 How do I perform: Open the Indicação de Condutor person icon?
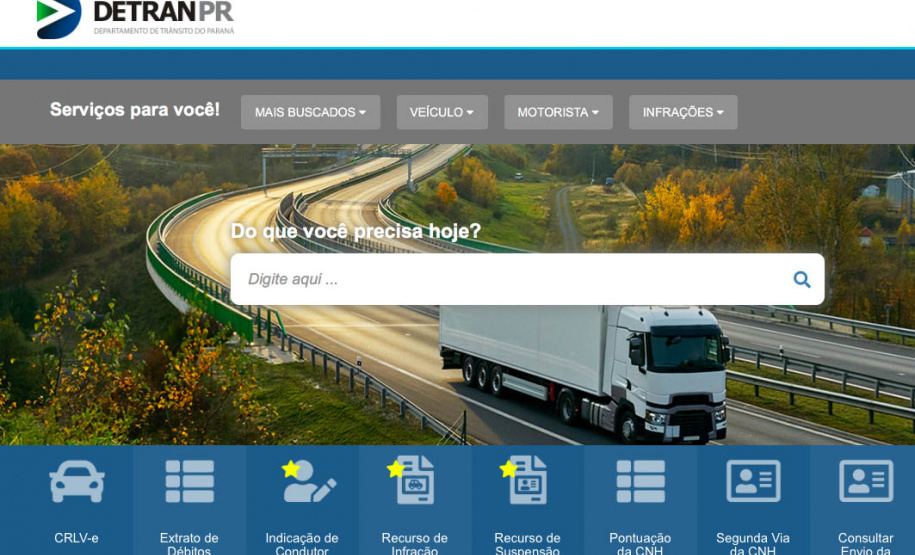[x=308, y=481]
